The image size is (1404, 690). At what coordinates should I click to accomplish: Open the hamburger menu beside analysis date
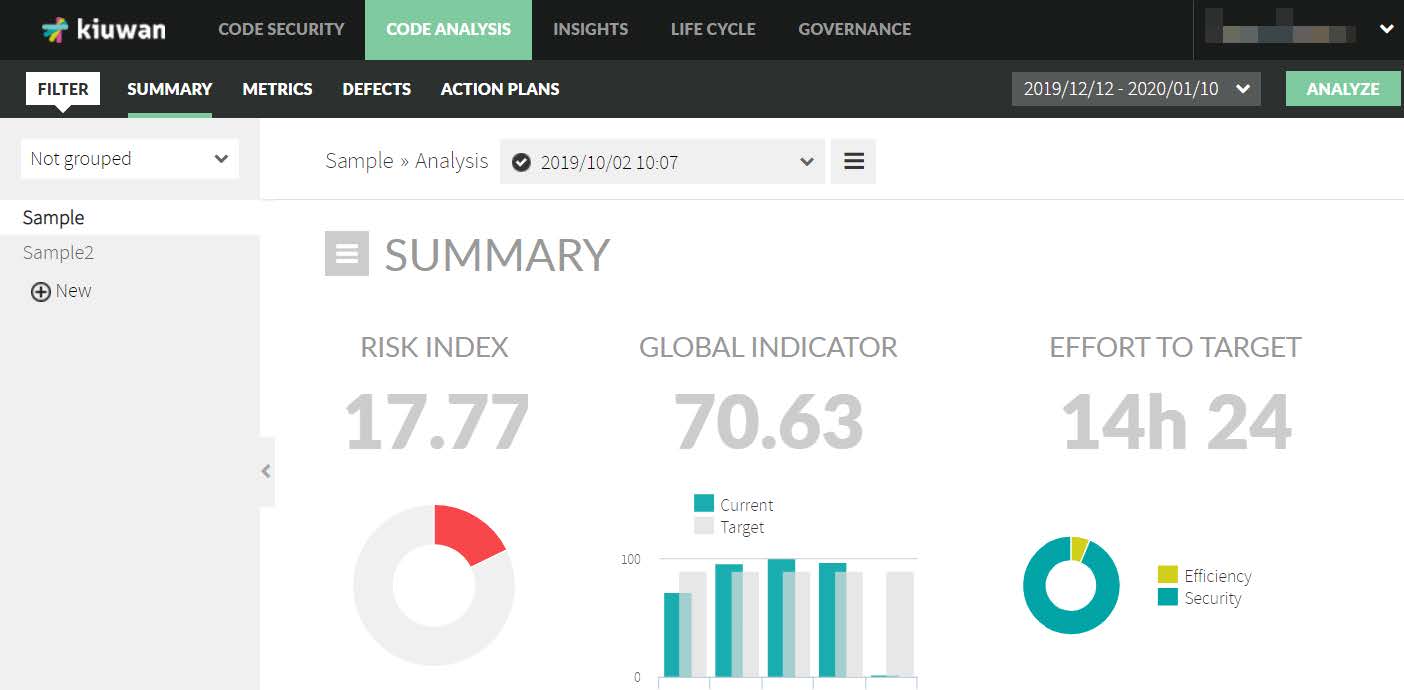coord(853,161)
